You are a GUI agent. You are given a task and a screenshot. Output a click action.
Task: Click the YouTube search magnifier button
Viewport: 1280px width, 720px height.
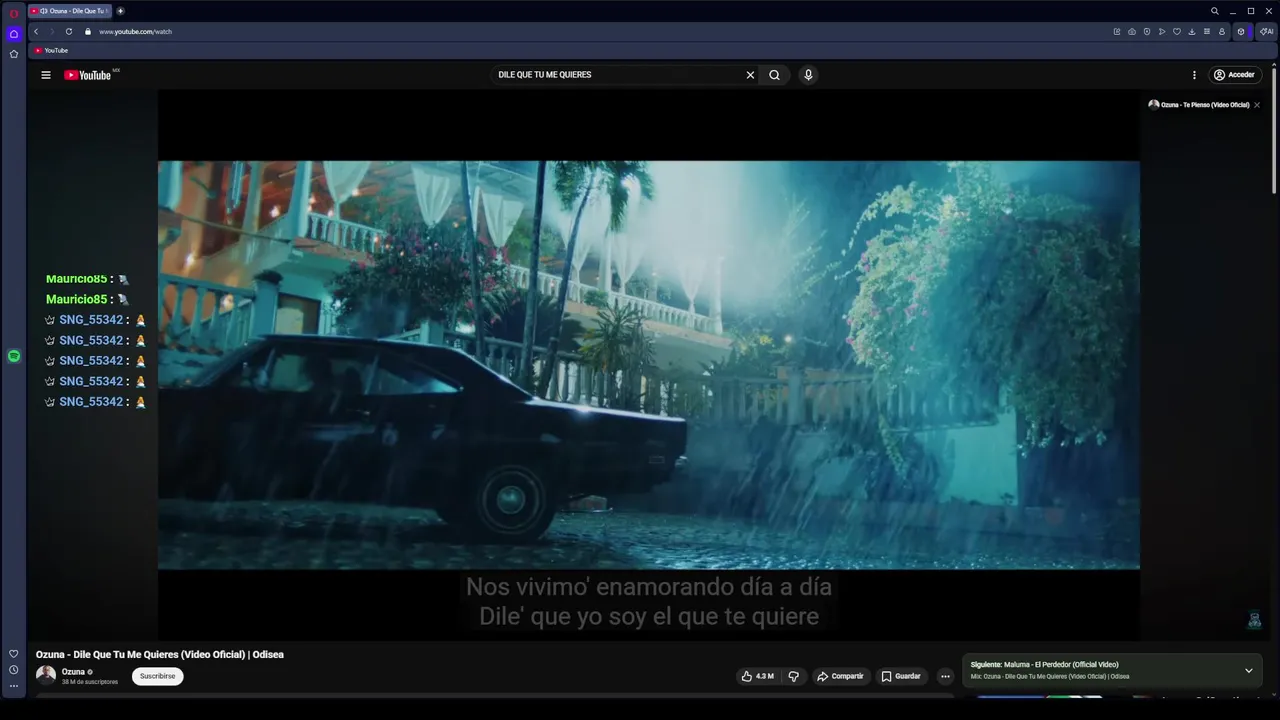click(x=774, y=75)
